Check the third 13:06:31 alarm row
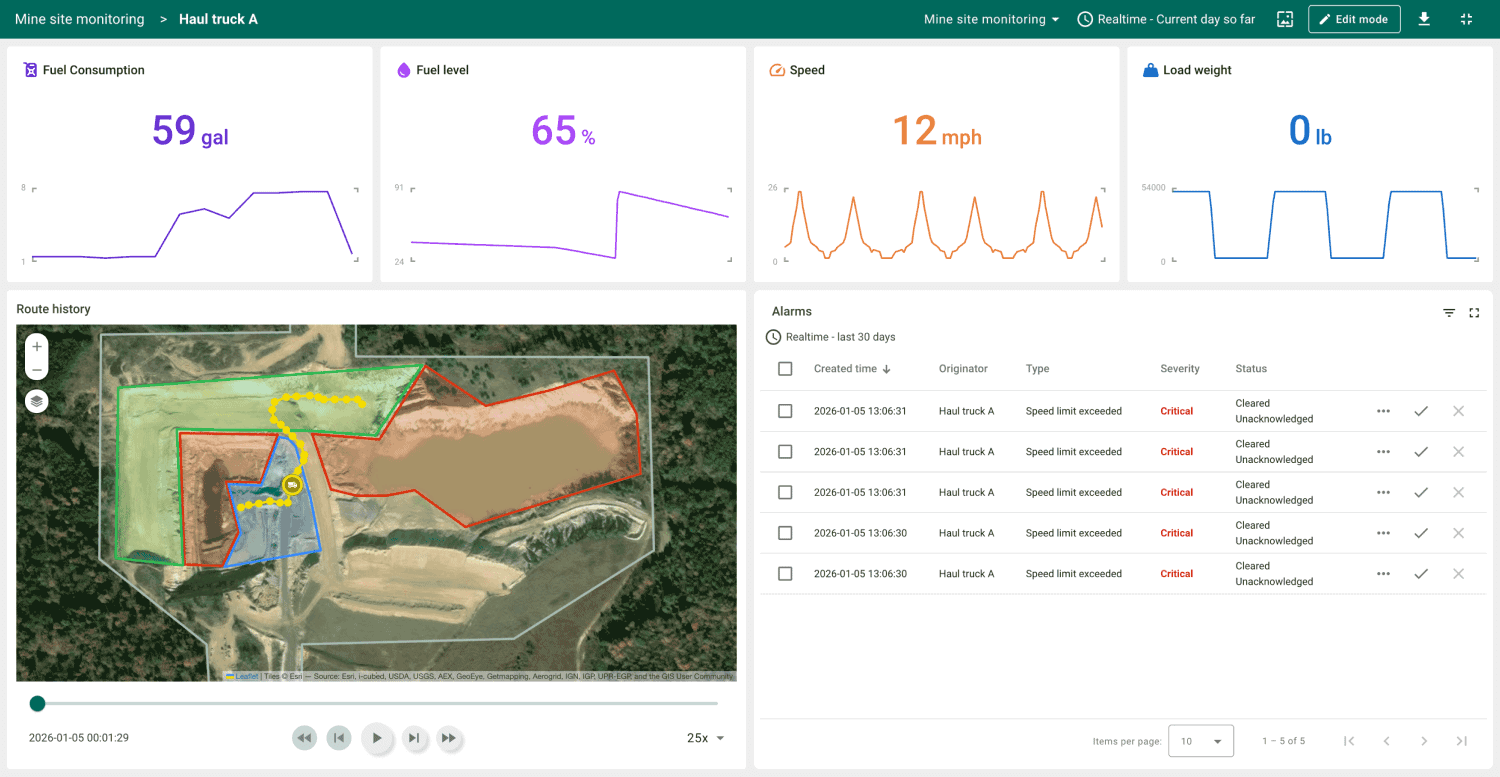This screenshot has height=777, width=1500. pos(785,492)
